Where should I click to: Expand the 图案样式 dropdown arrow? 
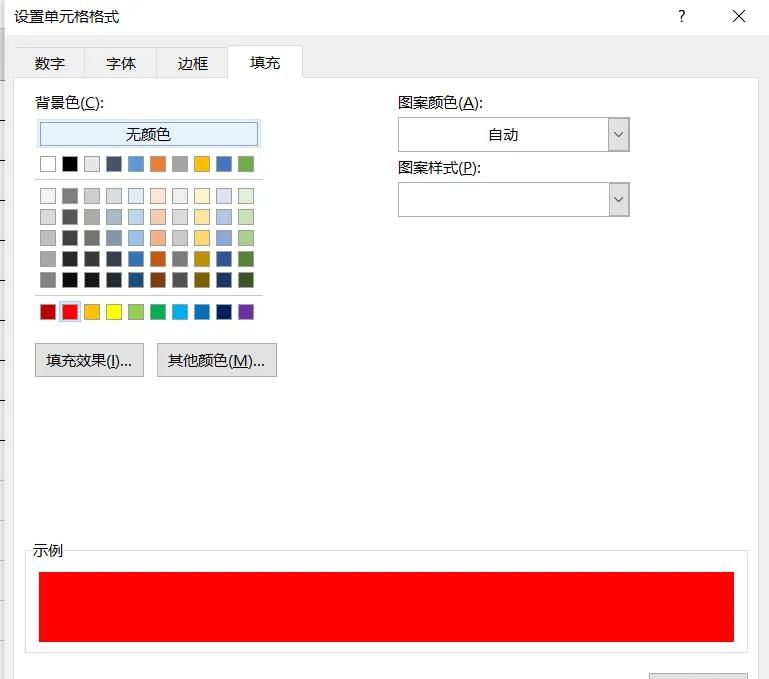click(x=618, y=200)
